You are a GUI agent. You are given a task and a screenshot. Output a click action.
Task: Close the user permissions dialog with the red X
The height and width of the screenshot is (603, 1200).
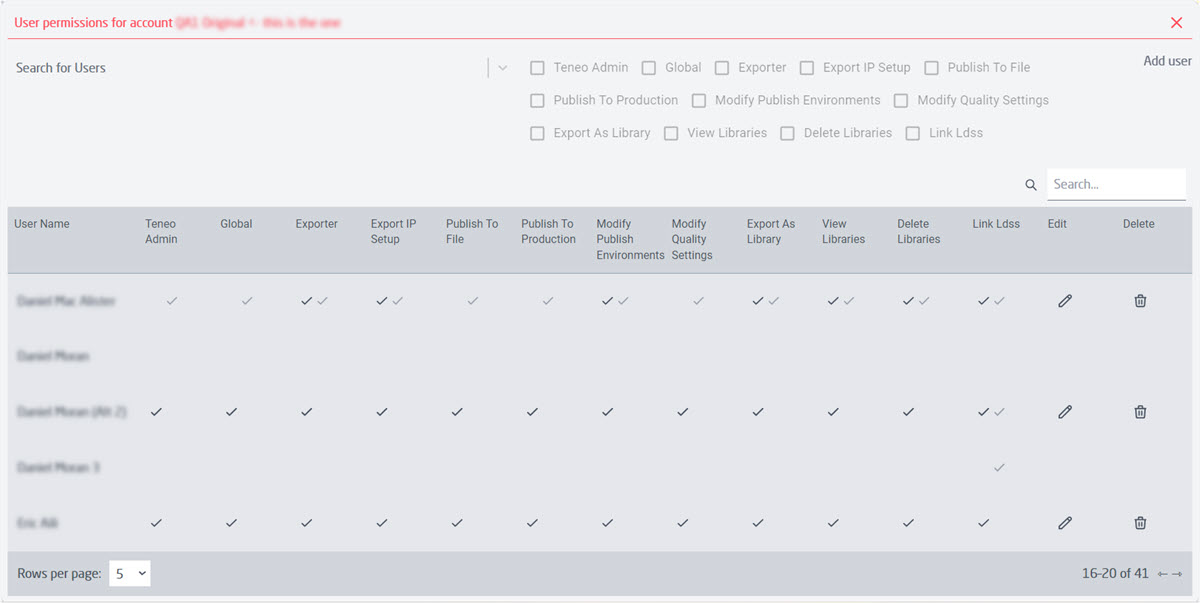1176,23
